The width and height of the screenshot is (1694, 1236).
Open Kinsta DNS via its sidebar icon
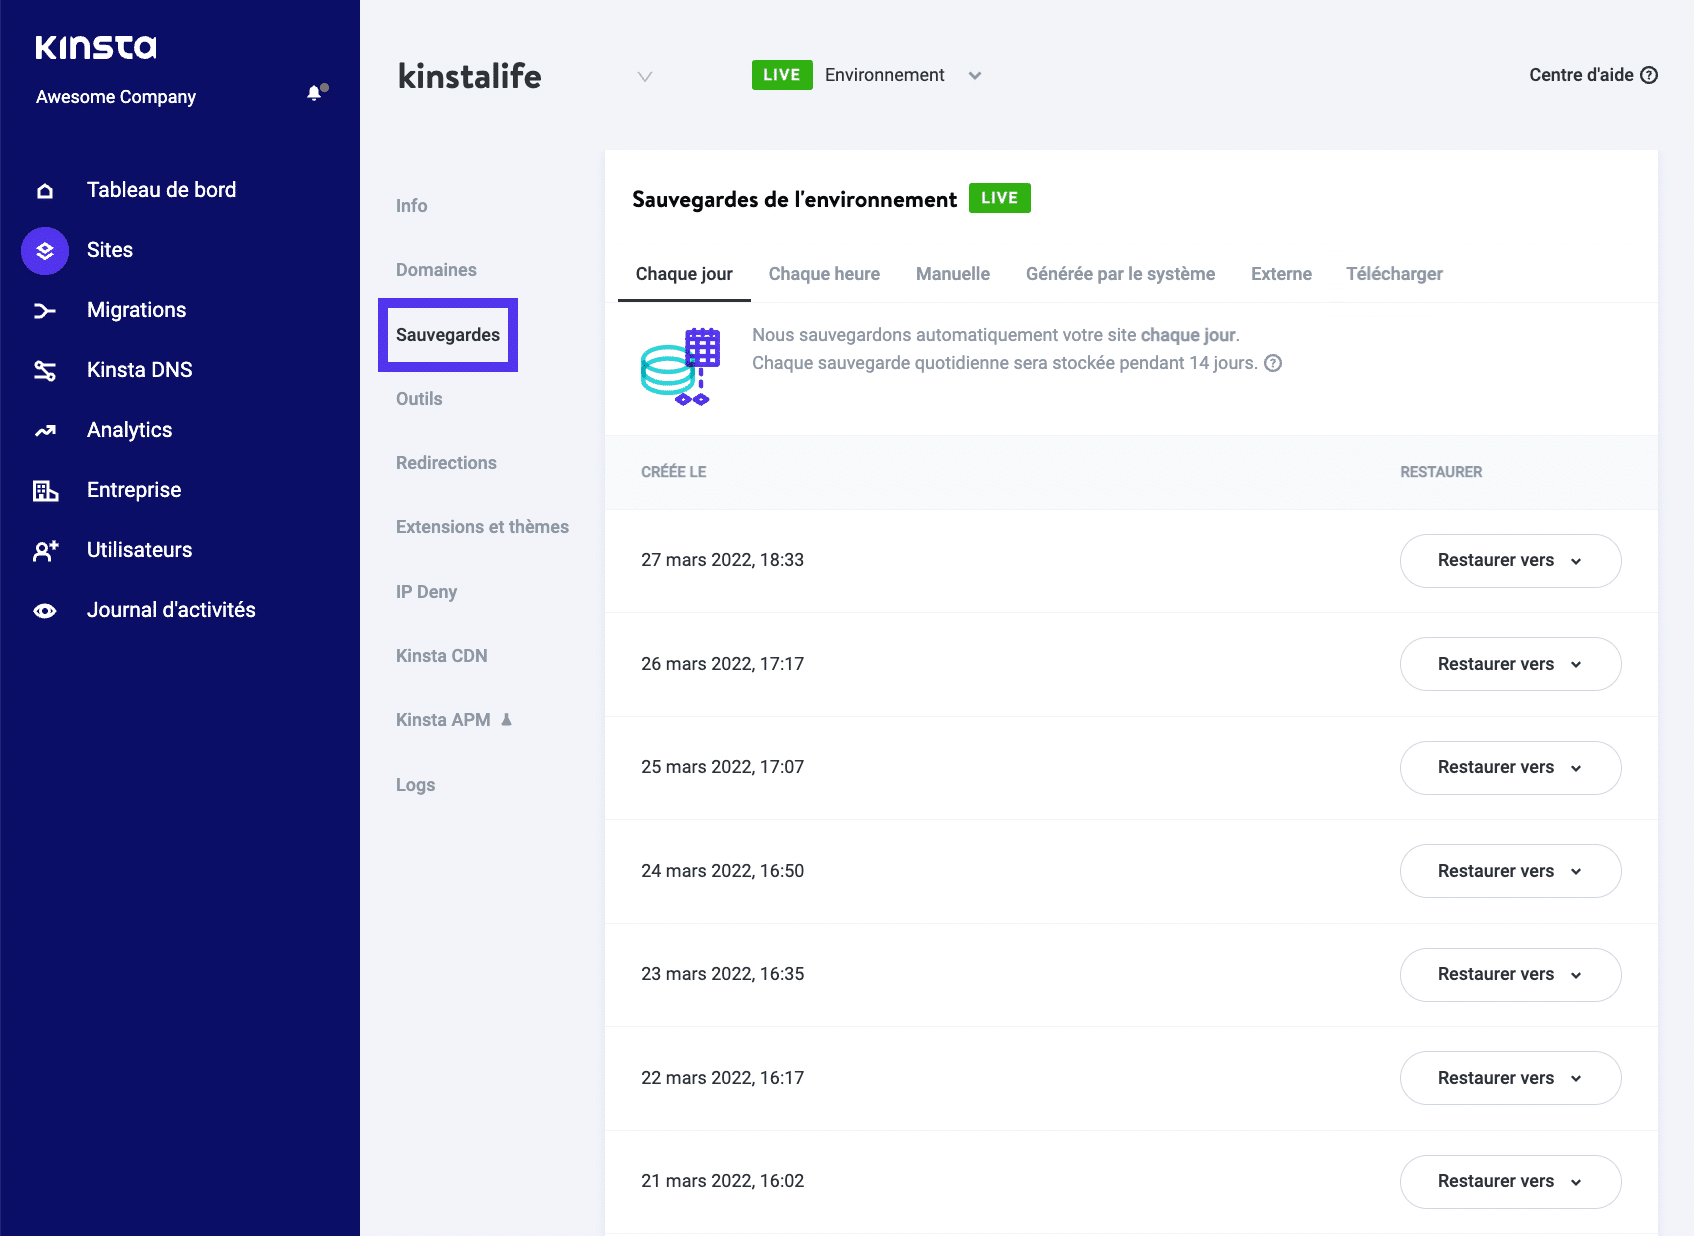[45, 369]
